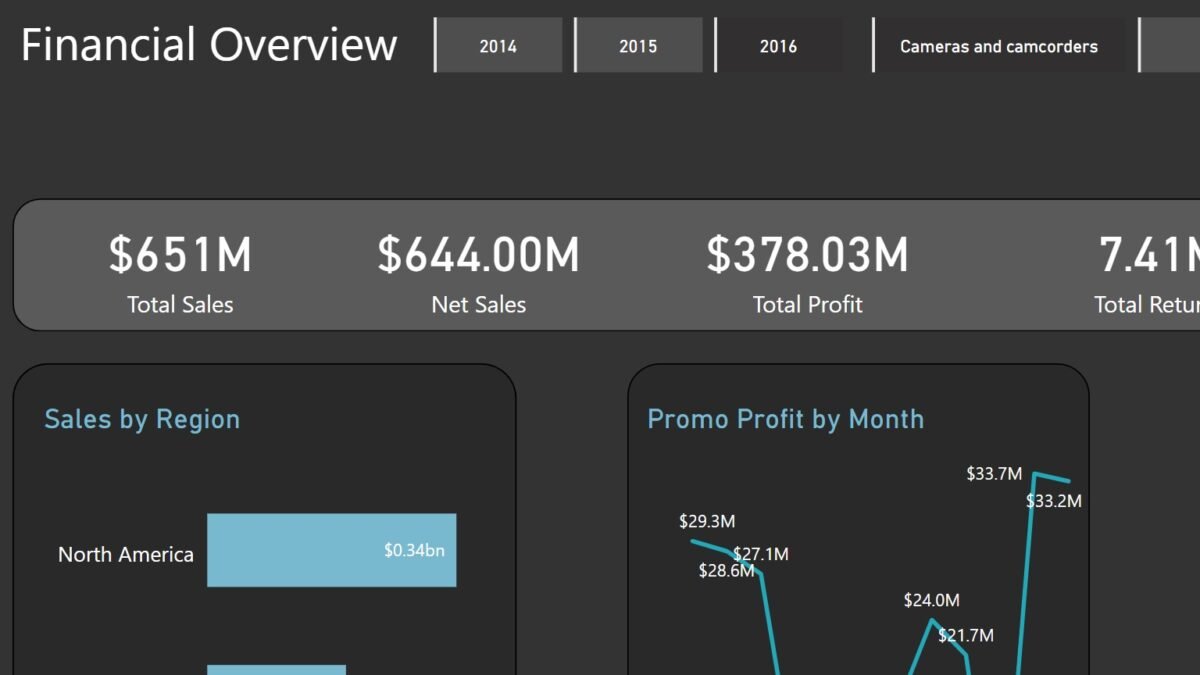Click the North America $0.34bn bar
Image resolution: width=1200 pixels, height=675 pixels.
tap(331, 550)
